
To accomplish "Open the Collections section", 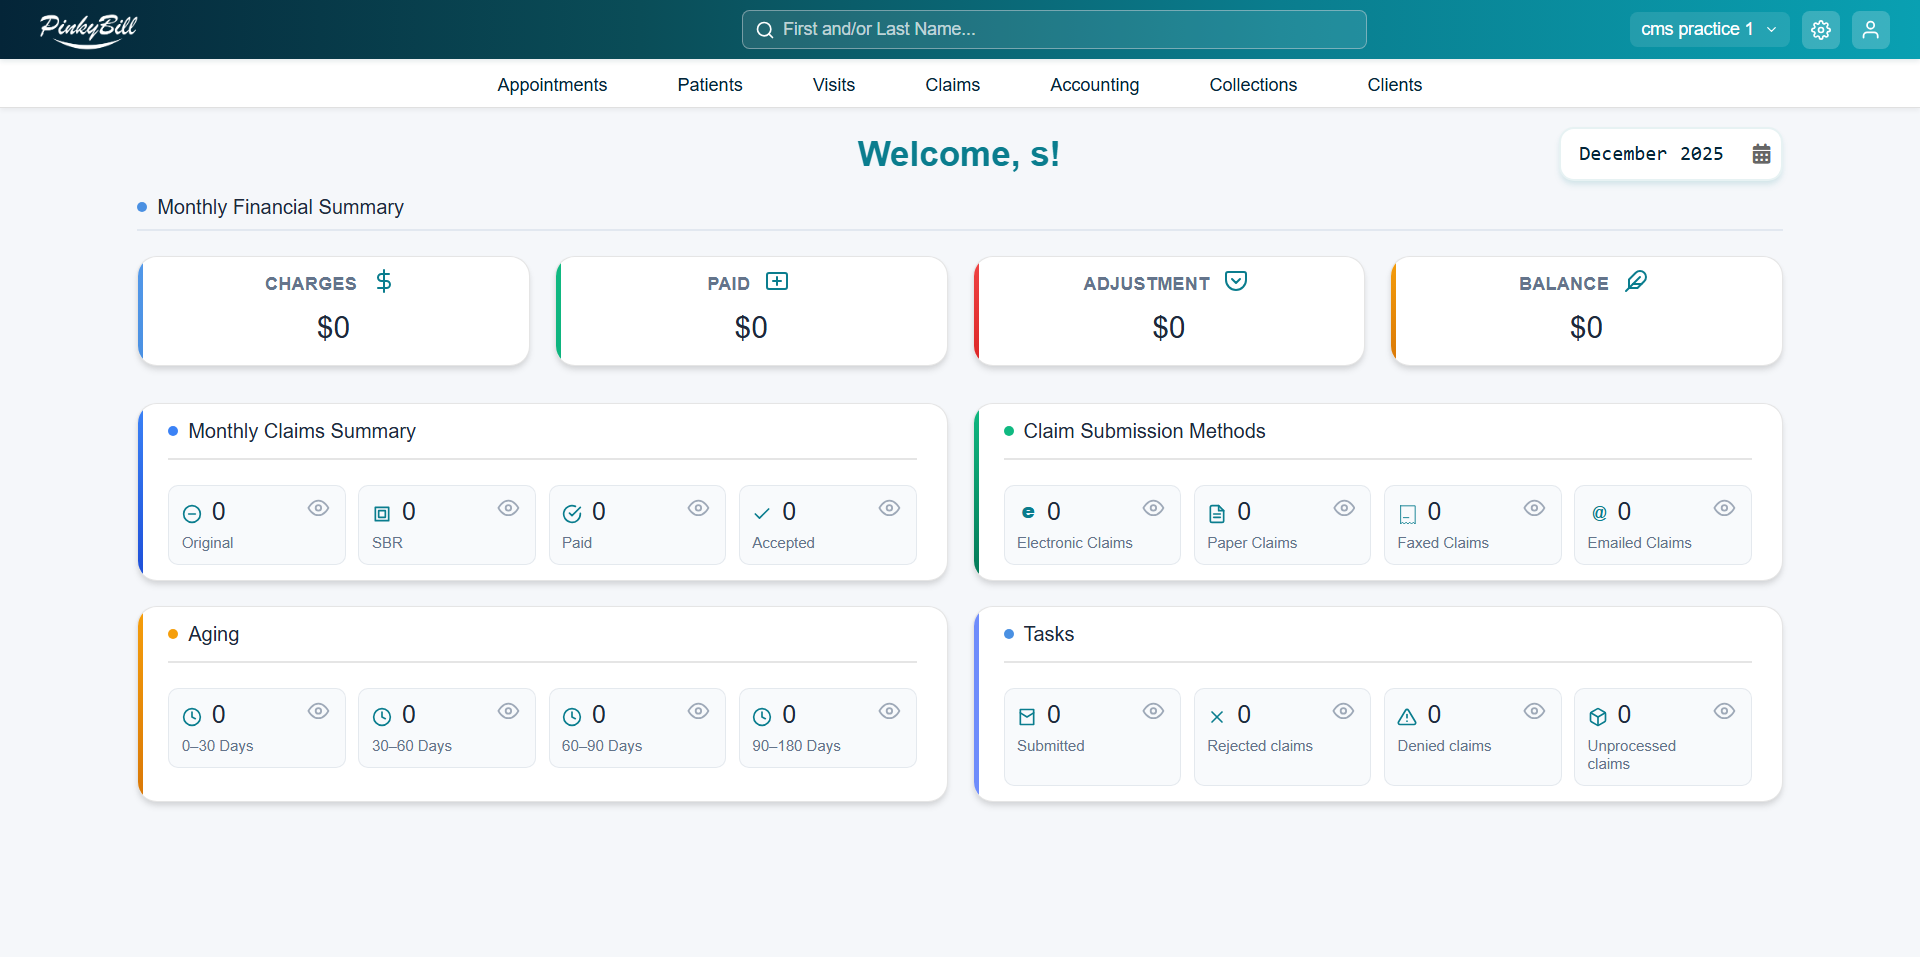I will [1253, 85].
